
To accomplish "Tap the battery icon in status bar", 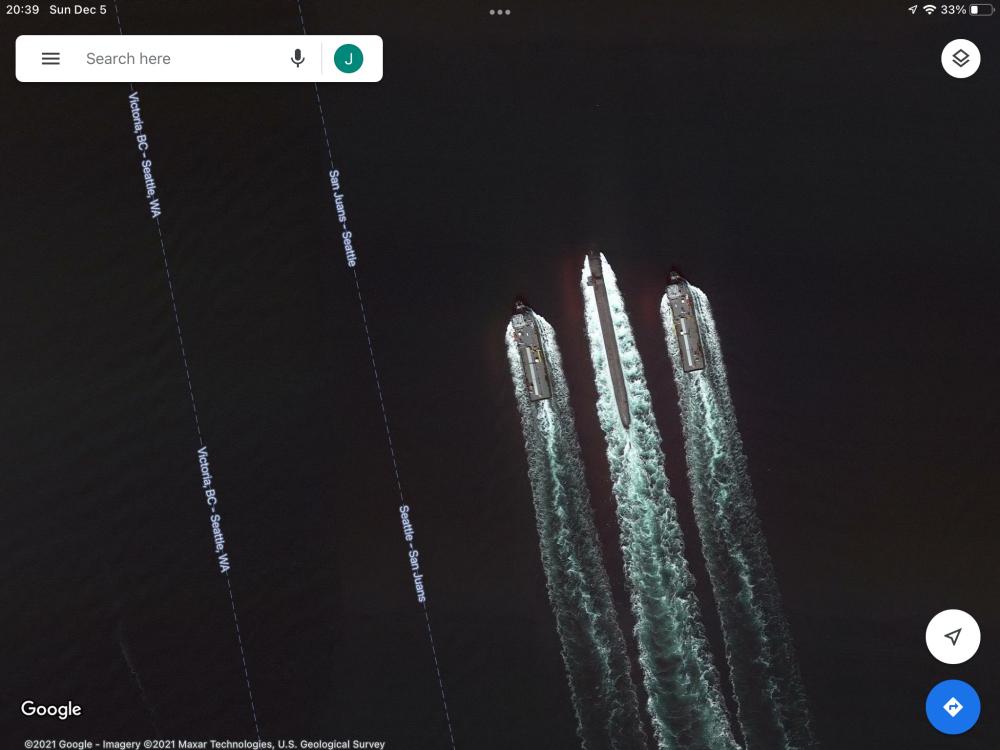I will coord(980,10).
